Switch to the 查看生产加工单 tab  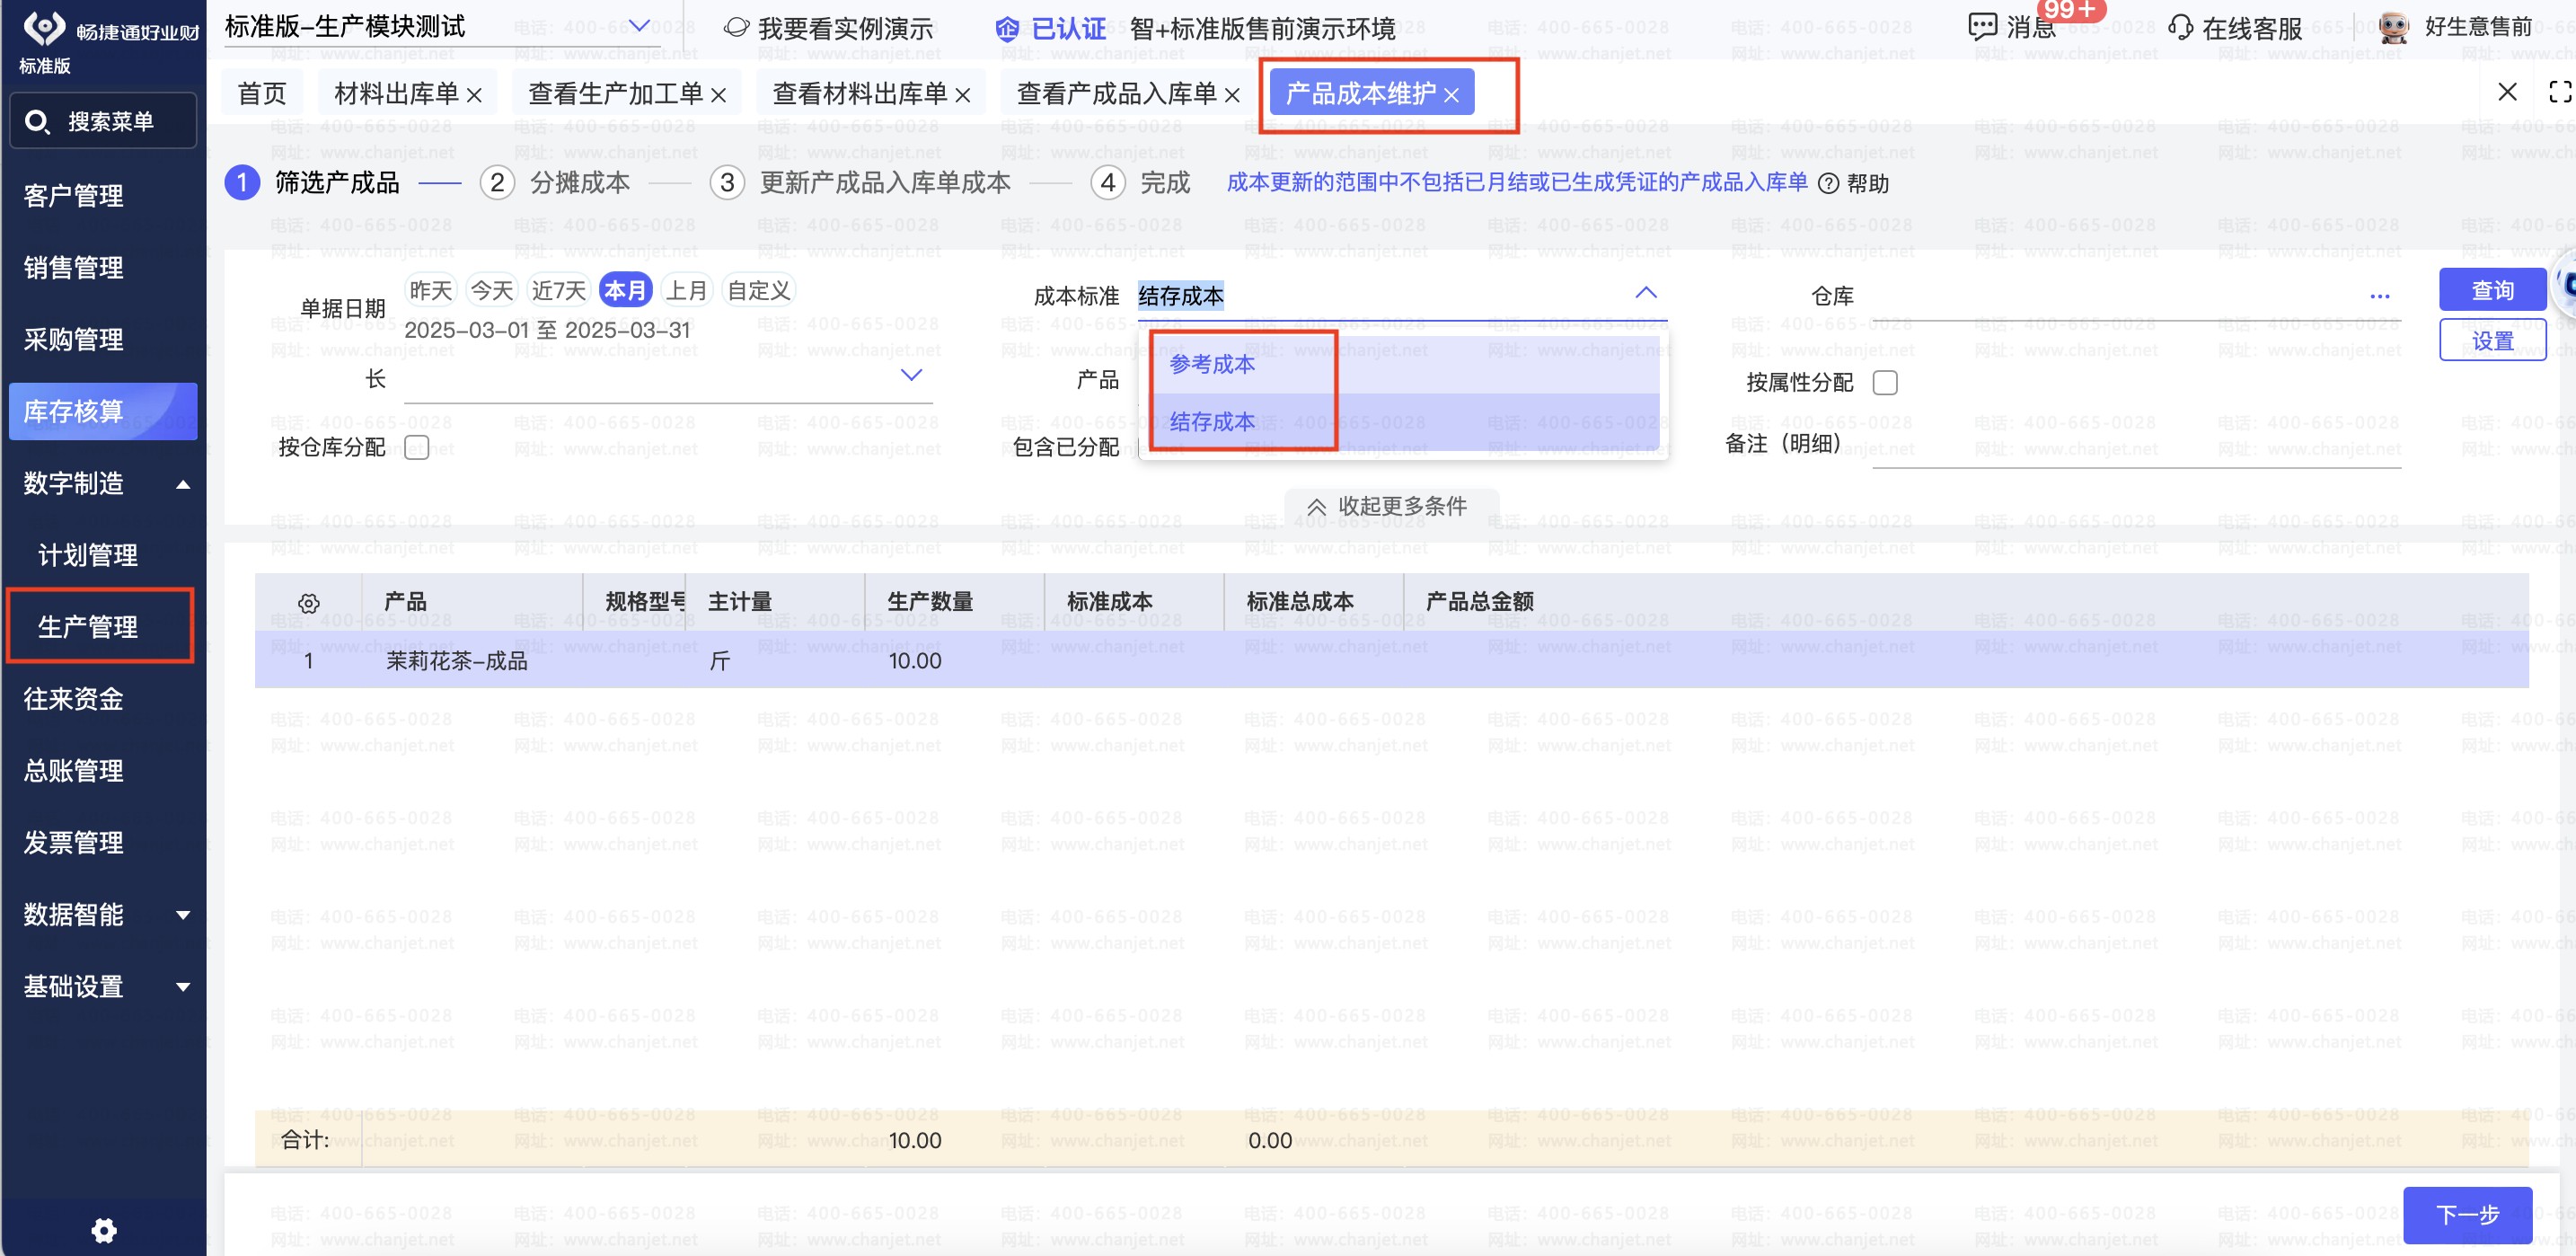(616, 94)
